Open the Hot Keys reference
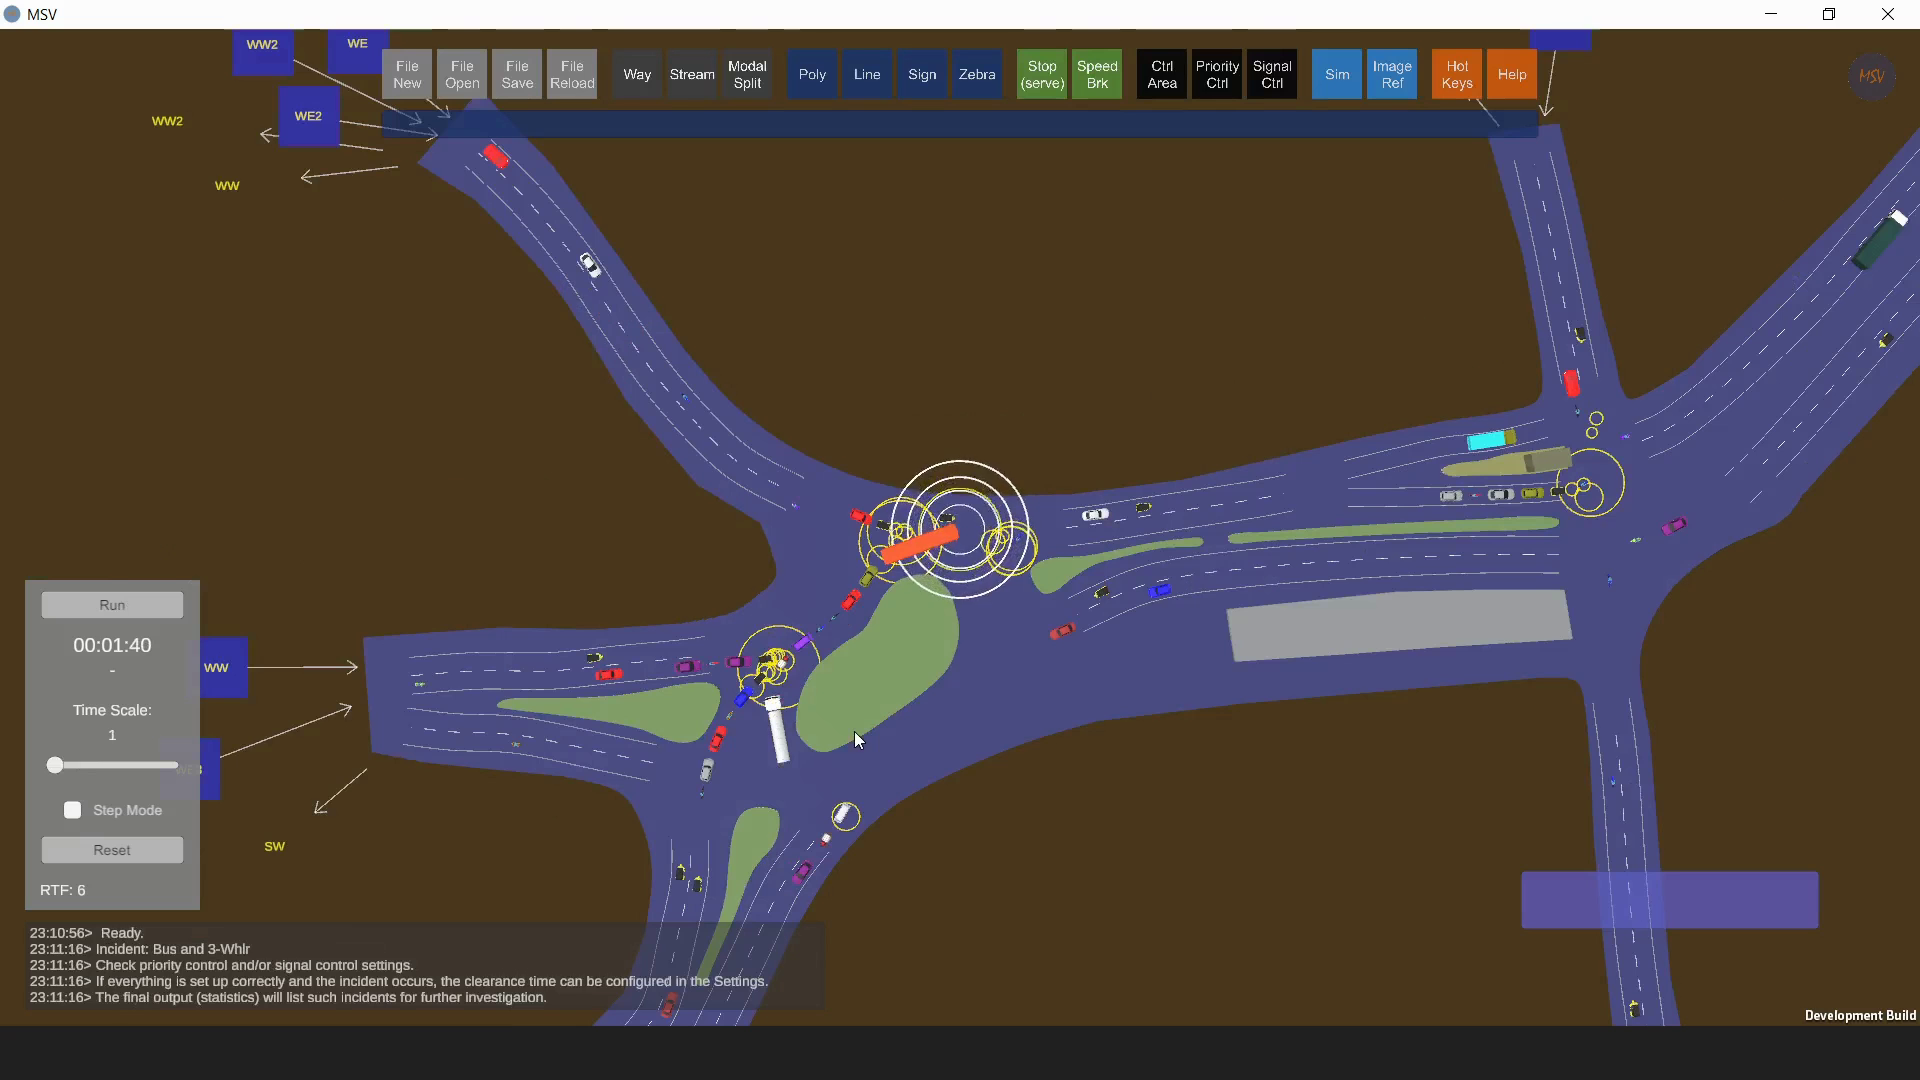This screenshot has height=1080, width=1920. (1457, 75)
